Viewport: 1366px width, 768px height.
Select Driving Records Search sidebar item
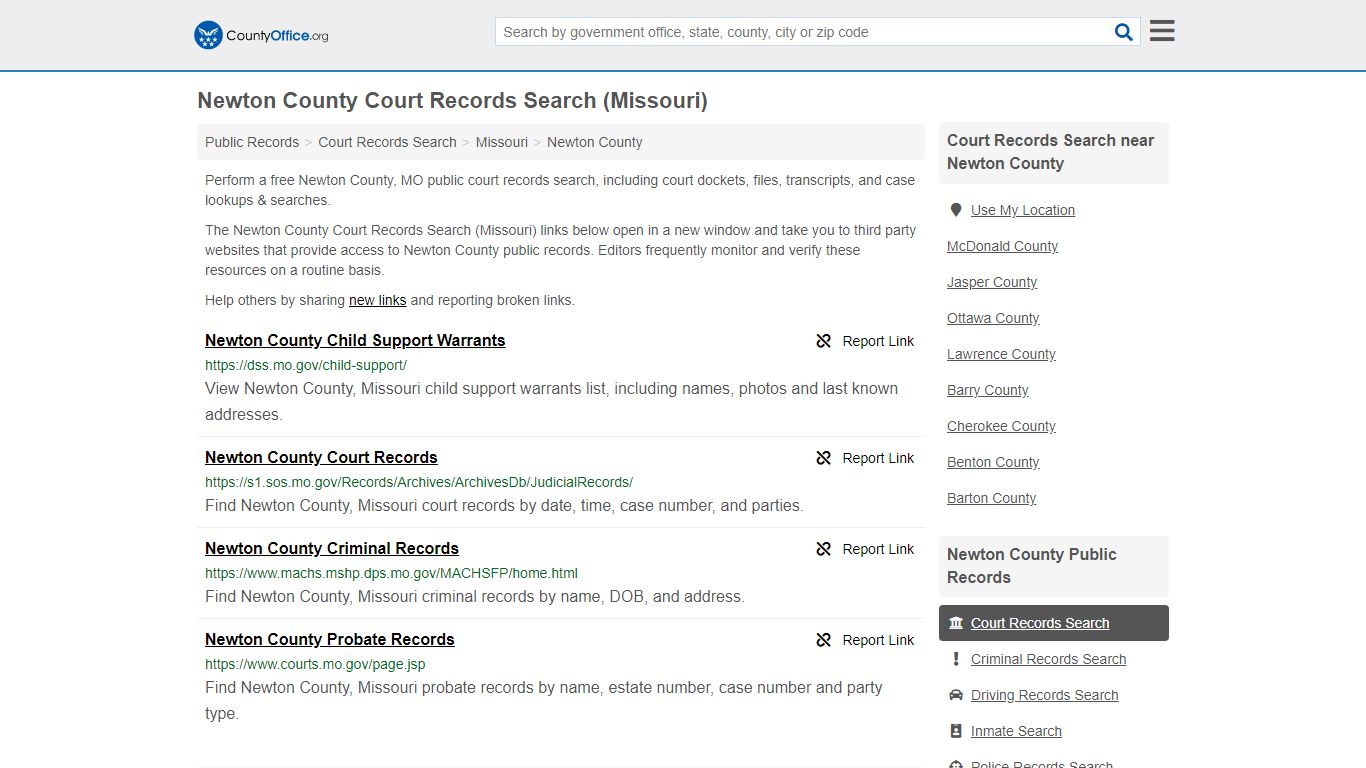tap(1044, 695)
